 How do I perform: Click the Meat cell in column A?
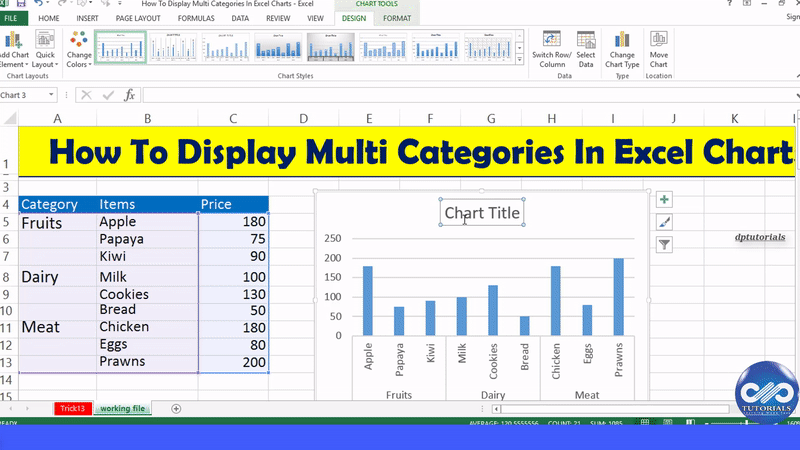58,327
